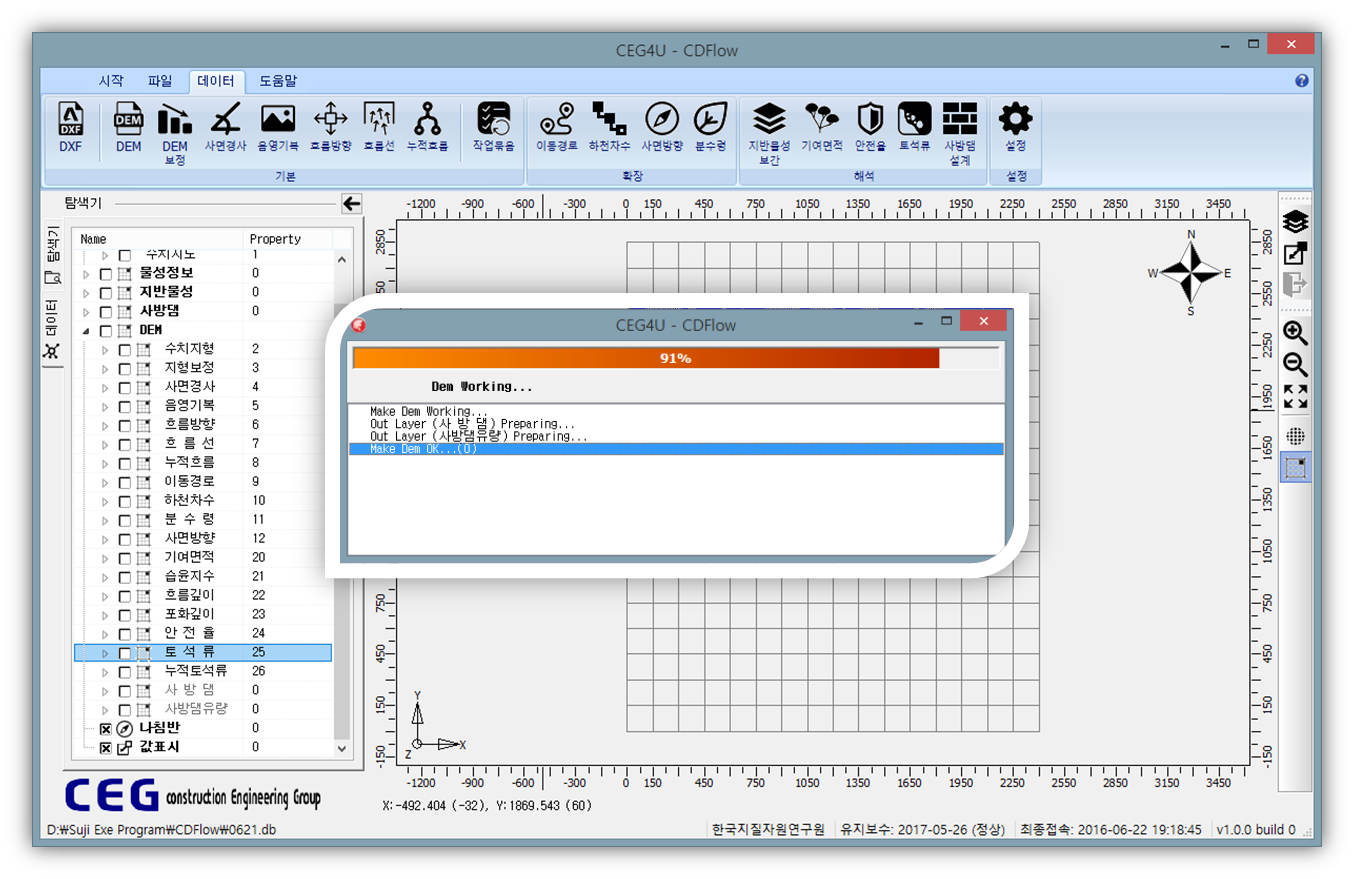Open the 도움말 ribbon tab
This screenshot has height=879, width=1354.
pos(278,81)
